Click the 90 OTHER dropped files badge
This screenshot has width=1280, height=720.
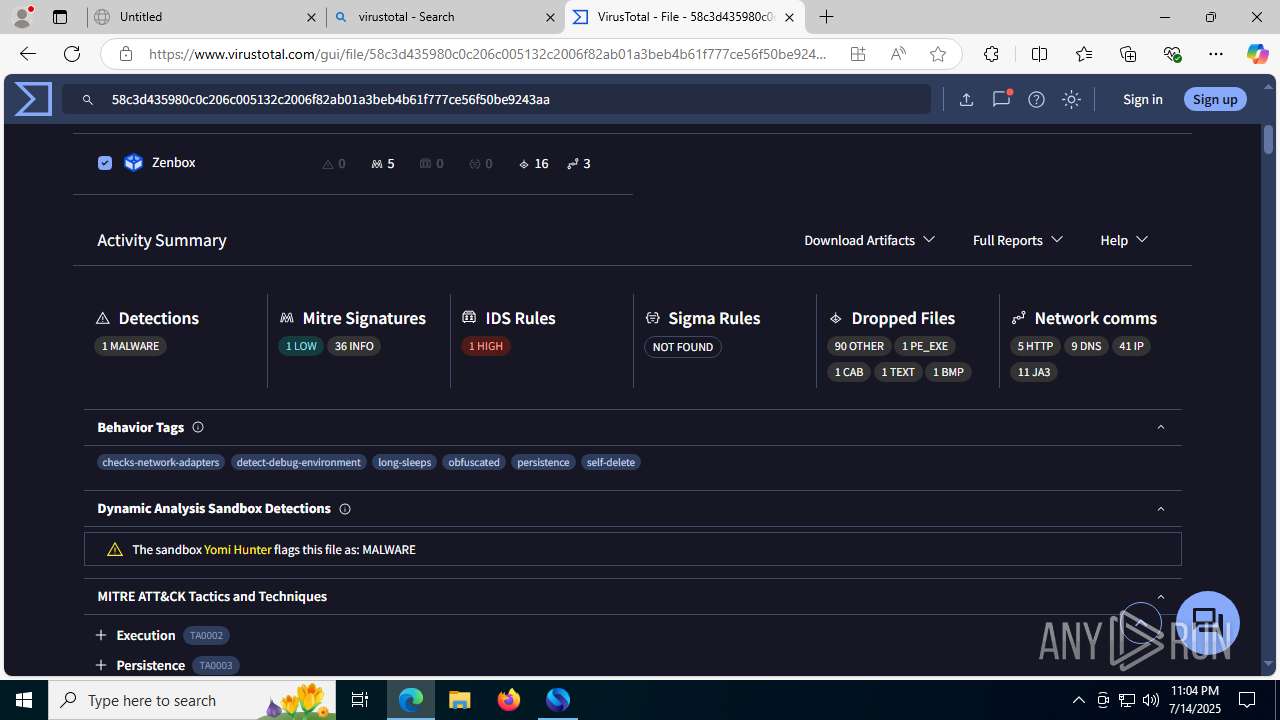pyautogui.click(x=859, y=346)
